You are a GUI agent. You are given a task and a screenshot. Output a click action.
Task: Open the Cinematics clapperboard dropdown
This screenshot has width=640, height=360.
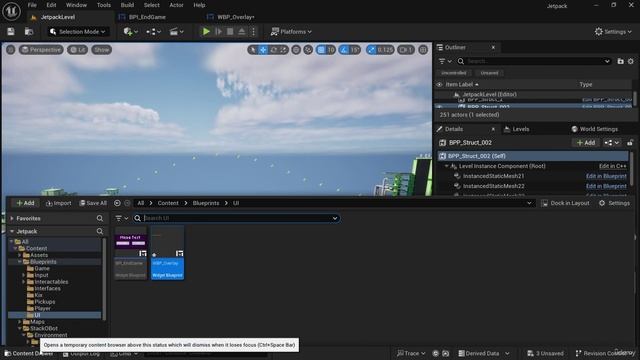pyautogui.click(x=177, y=31)
